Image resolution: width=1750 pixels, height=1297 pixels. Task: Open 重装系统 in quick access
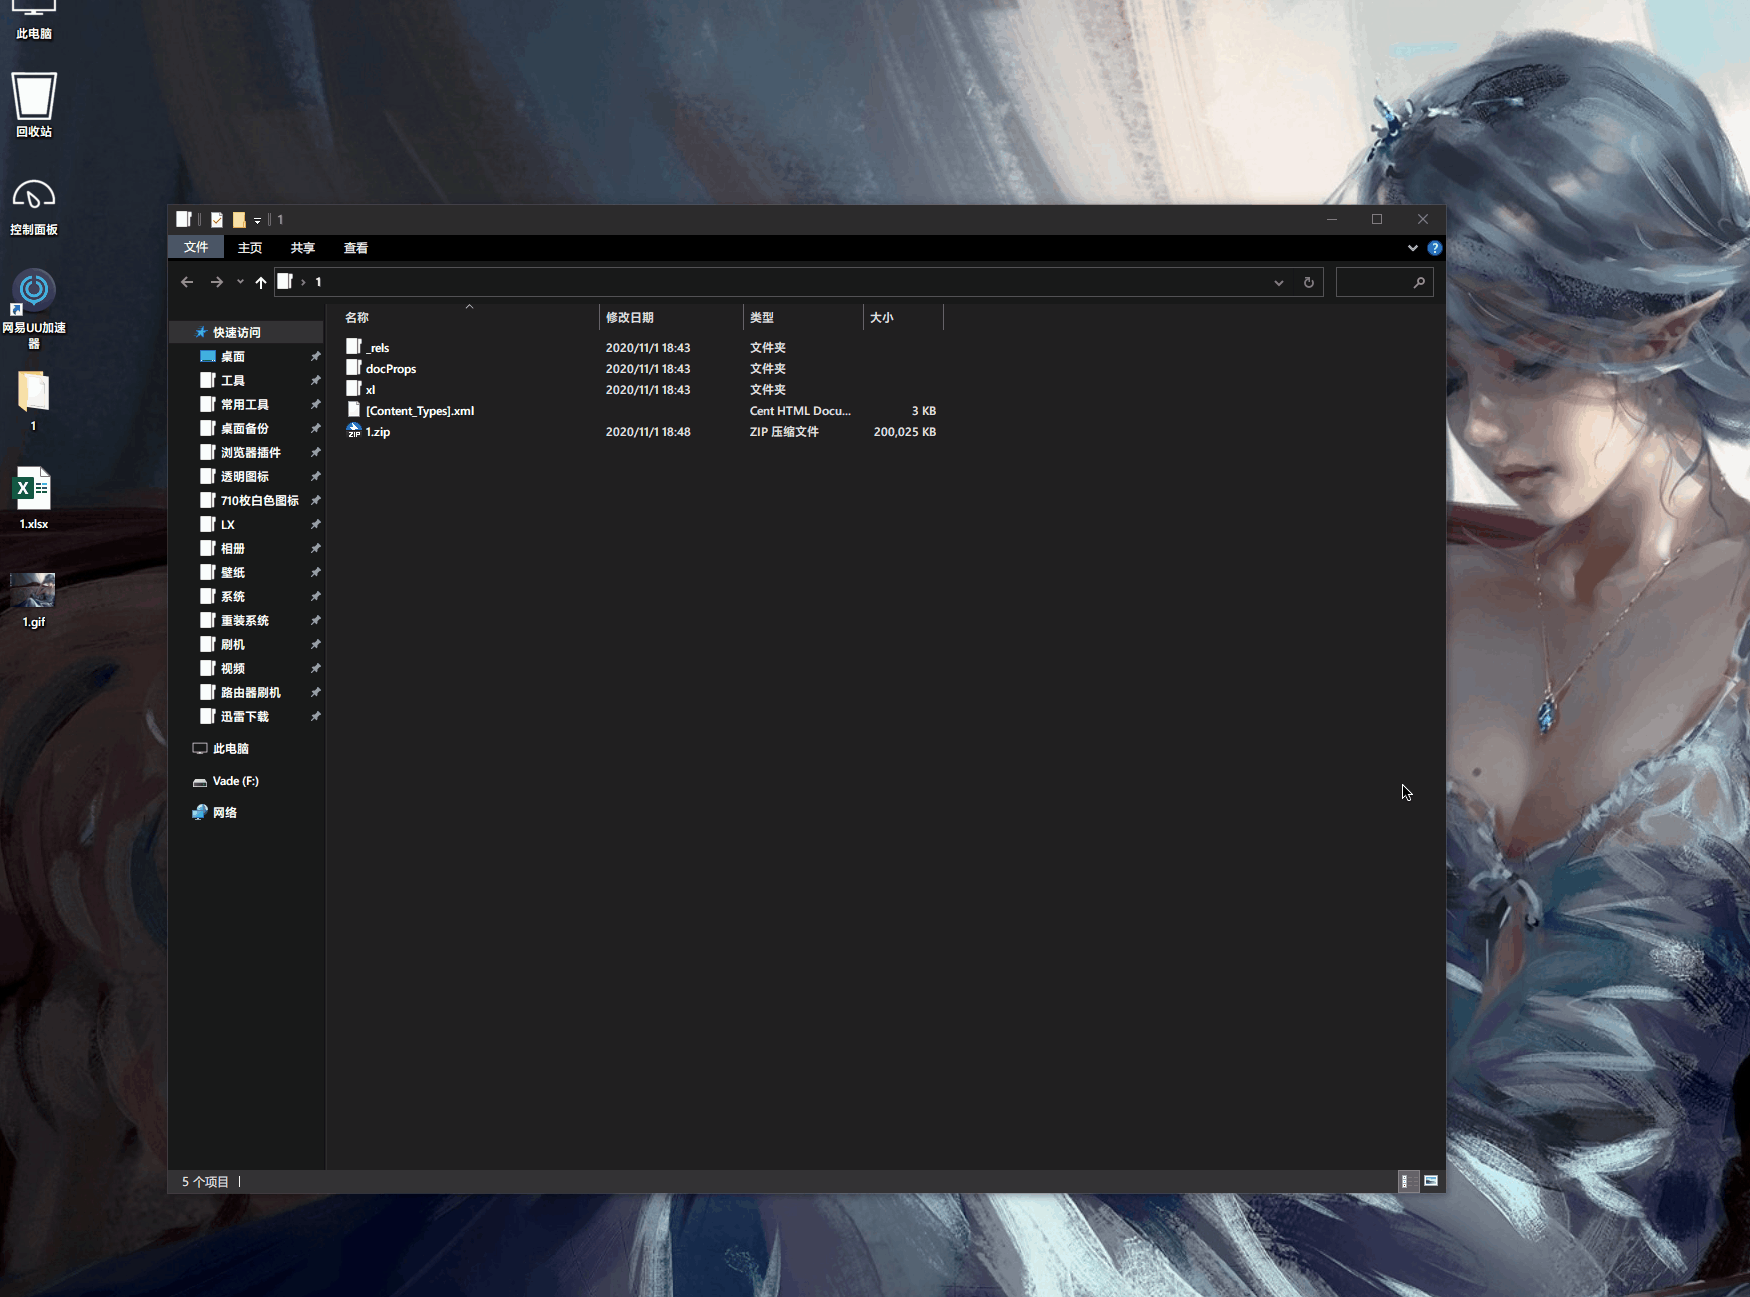[244, 620]
